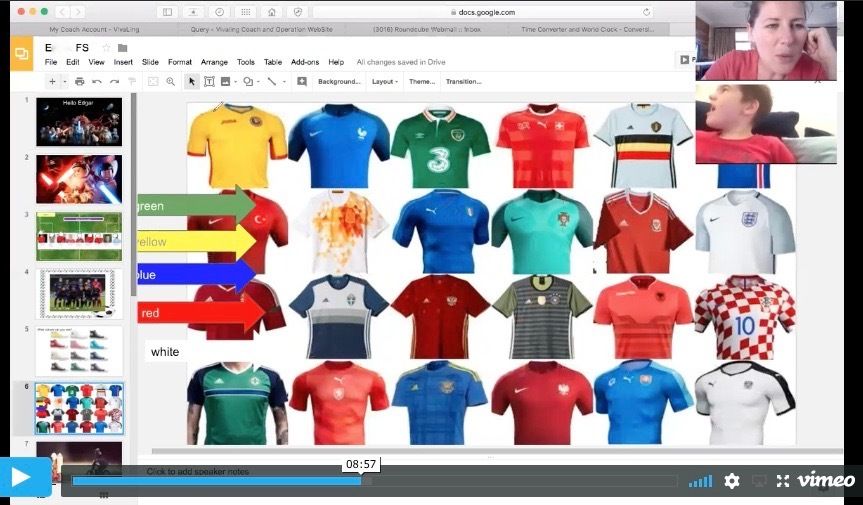This screenshot has height=505, width=863.
Task: Go forward with Safari forward arrow
Action: pyautogui.click(x=78, y=12)
